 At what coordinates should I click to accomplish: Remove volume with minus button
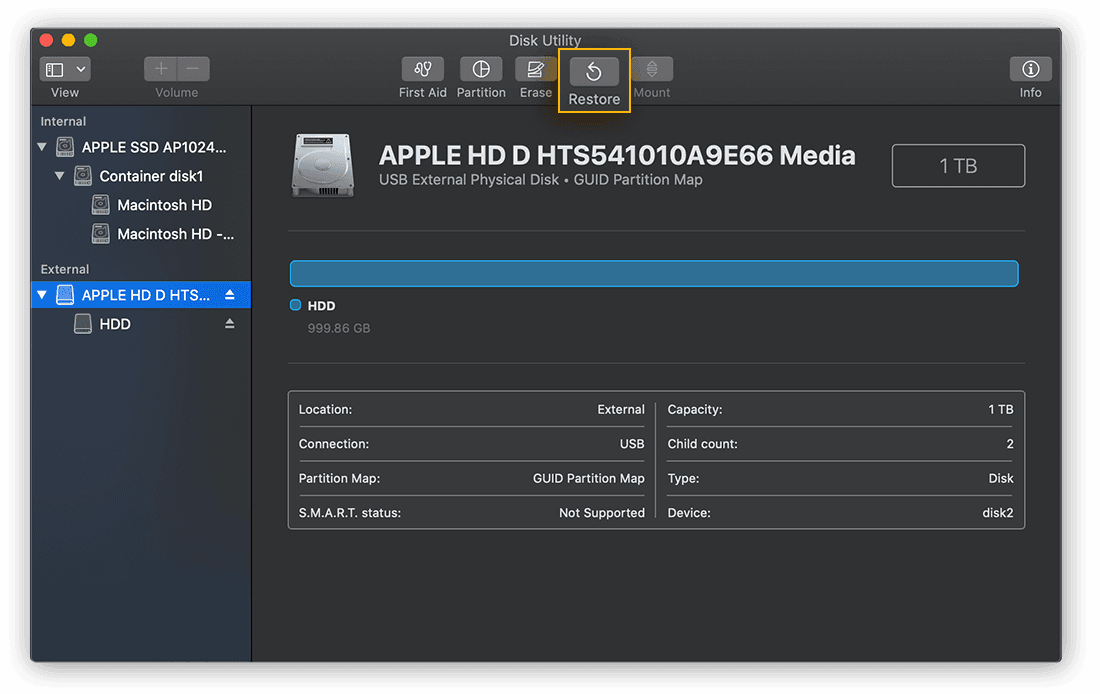point(194,69)
